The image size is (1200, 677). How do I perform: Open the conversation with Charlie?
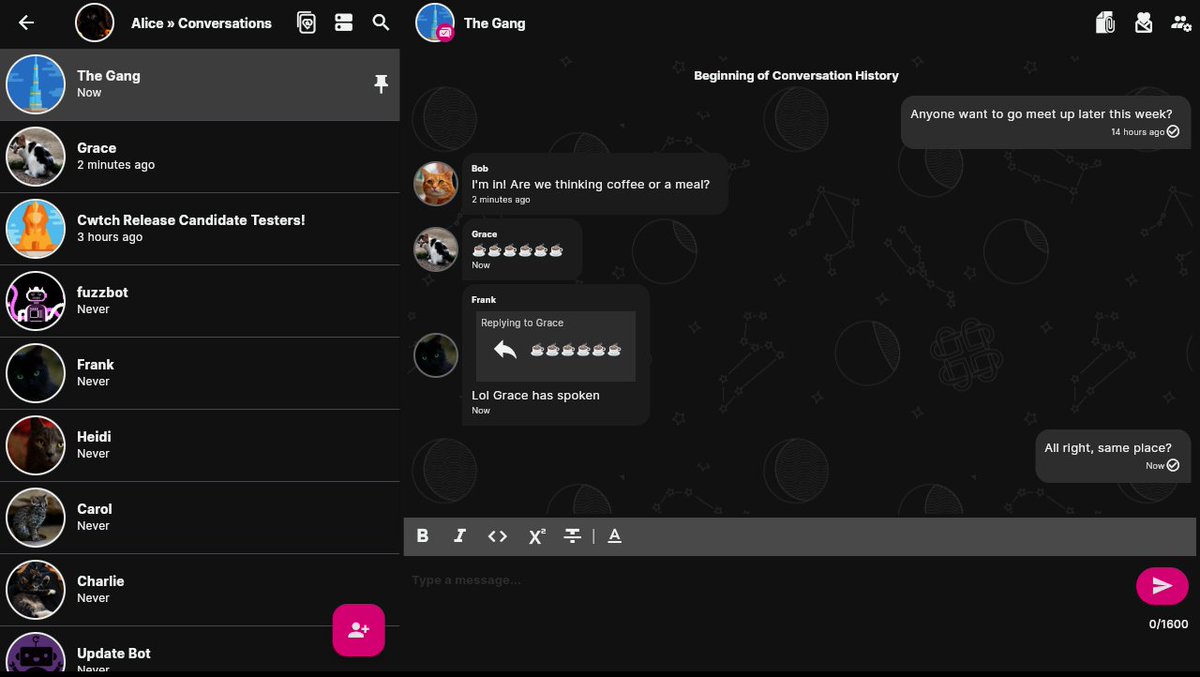[x=200, y=589]
